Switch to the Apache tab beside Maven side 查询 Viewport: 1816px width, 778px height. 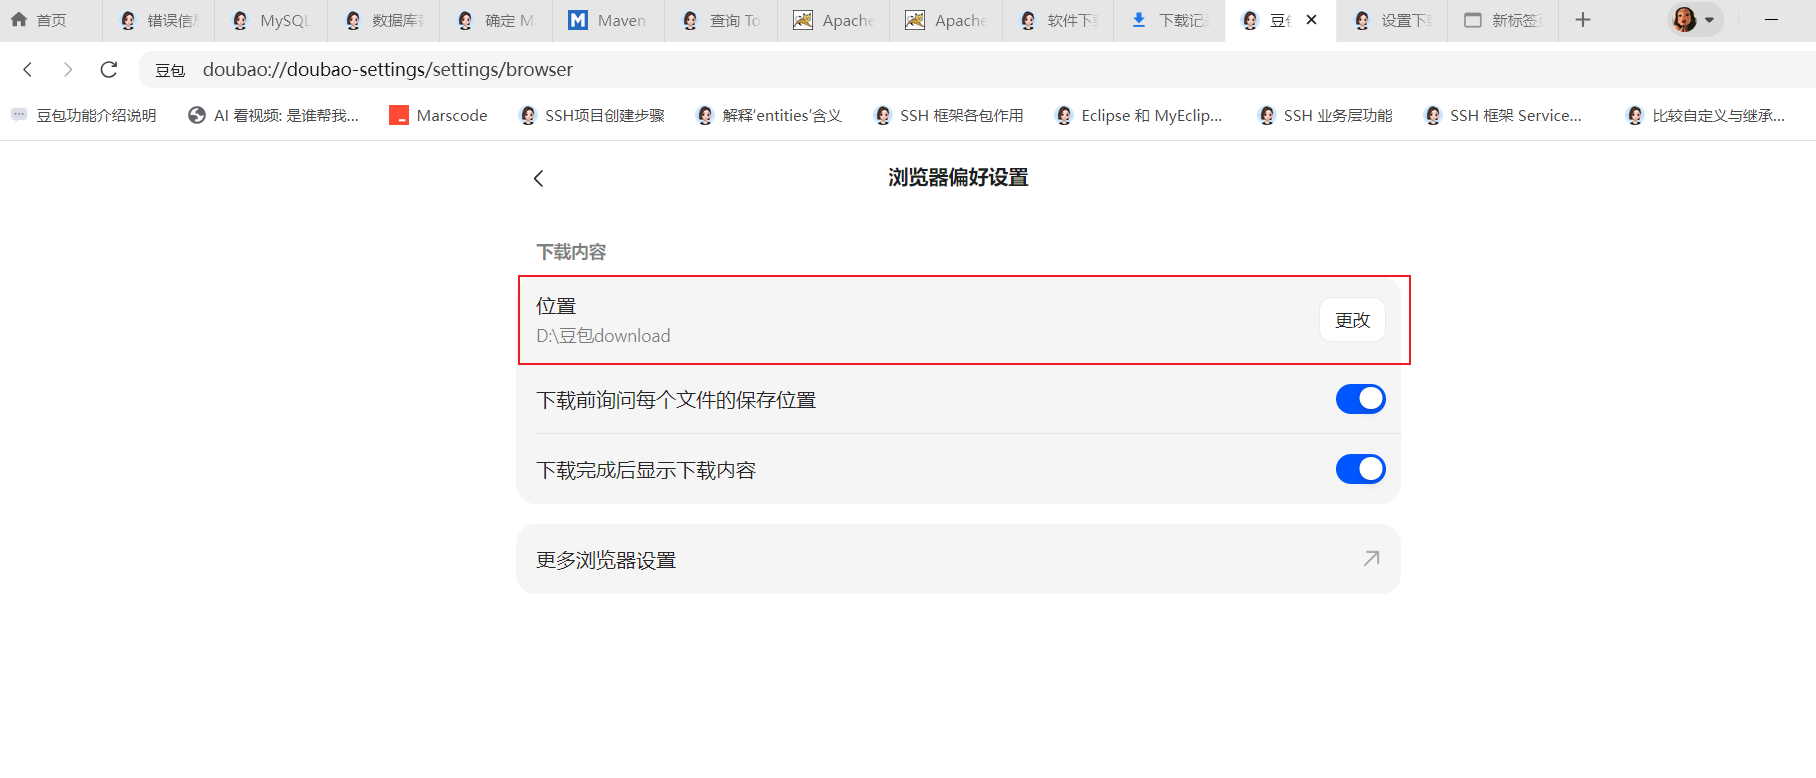(x=834, y=20)
